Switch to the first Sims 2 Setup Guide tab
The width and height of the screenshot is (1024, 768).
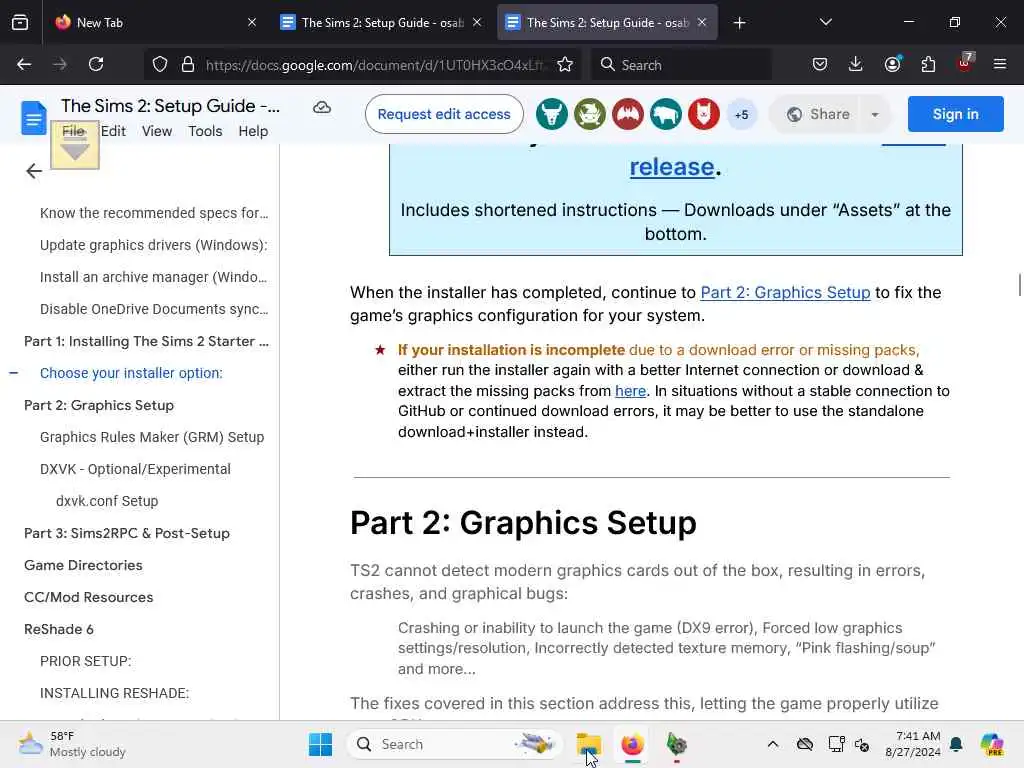(x=381, y=22)
